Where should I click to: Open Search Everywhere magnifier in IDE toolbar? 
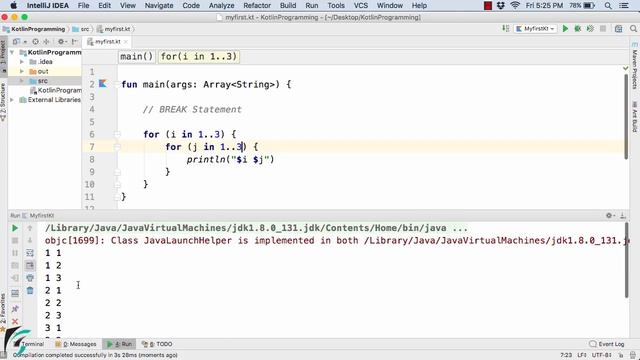point(633,29)
